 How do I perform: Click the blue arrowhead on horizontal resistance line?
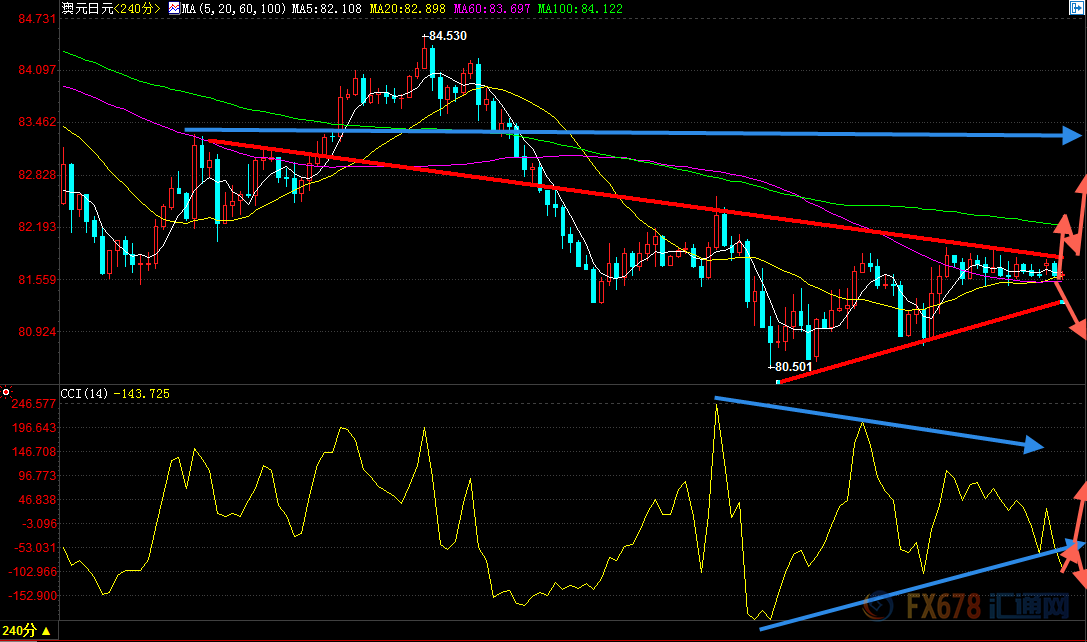[x=1073, y=135]
